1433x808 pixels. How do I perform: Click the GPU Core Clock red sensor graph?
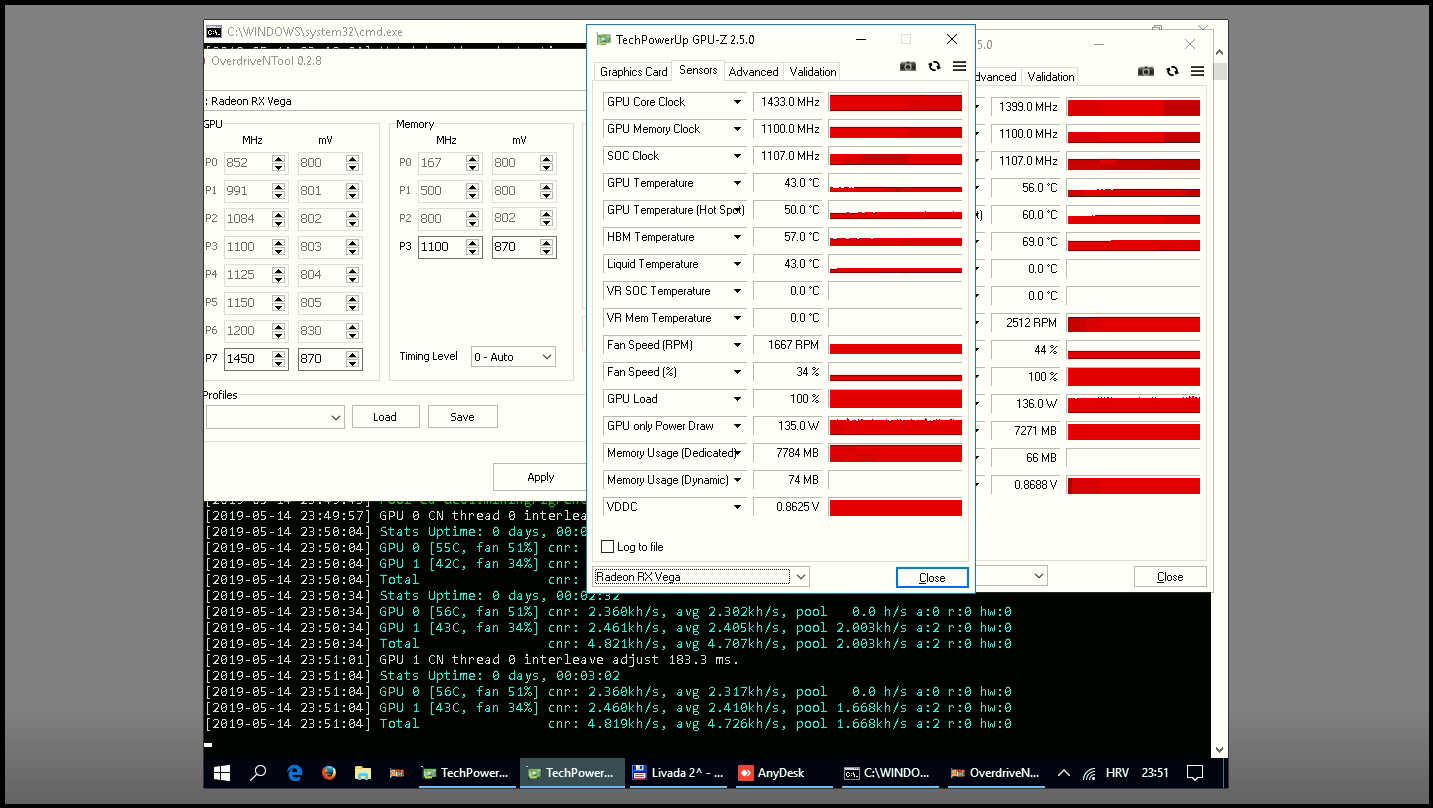coord(896,102)
